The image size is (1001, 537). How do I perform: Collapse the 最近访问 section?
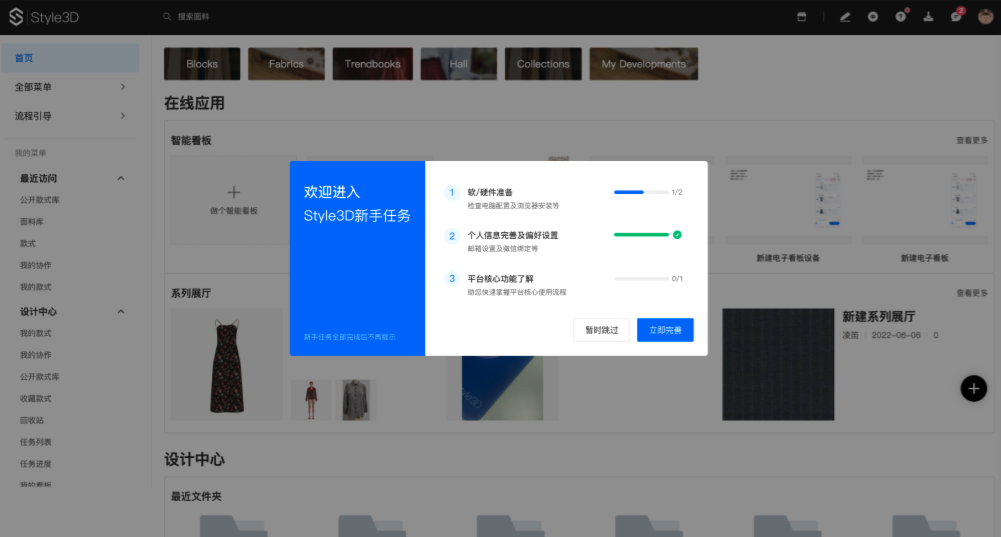tap(121, 179)
